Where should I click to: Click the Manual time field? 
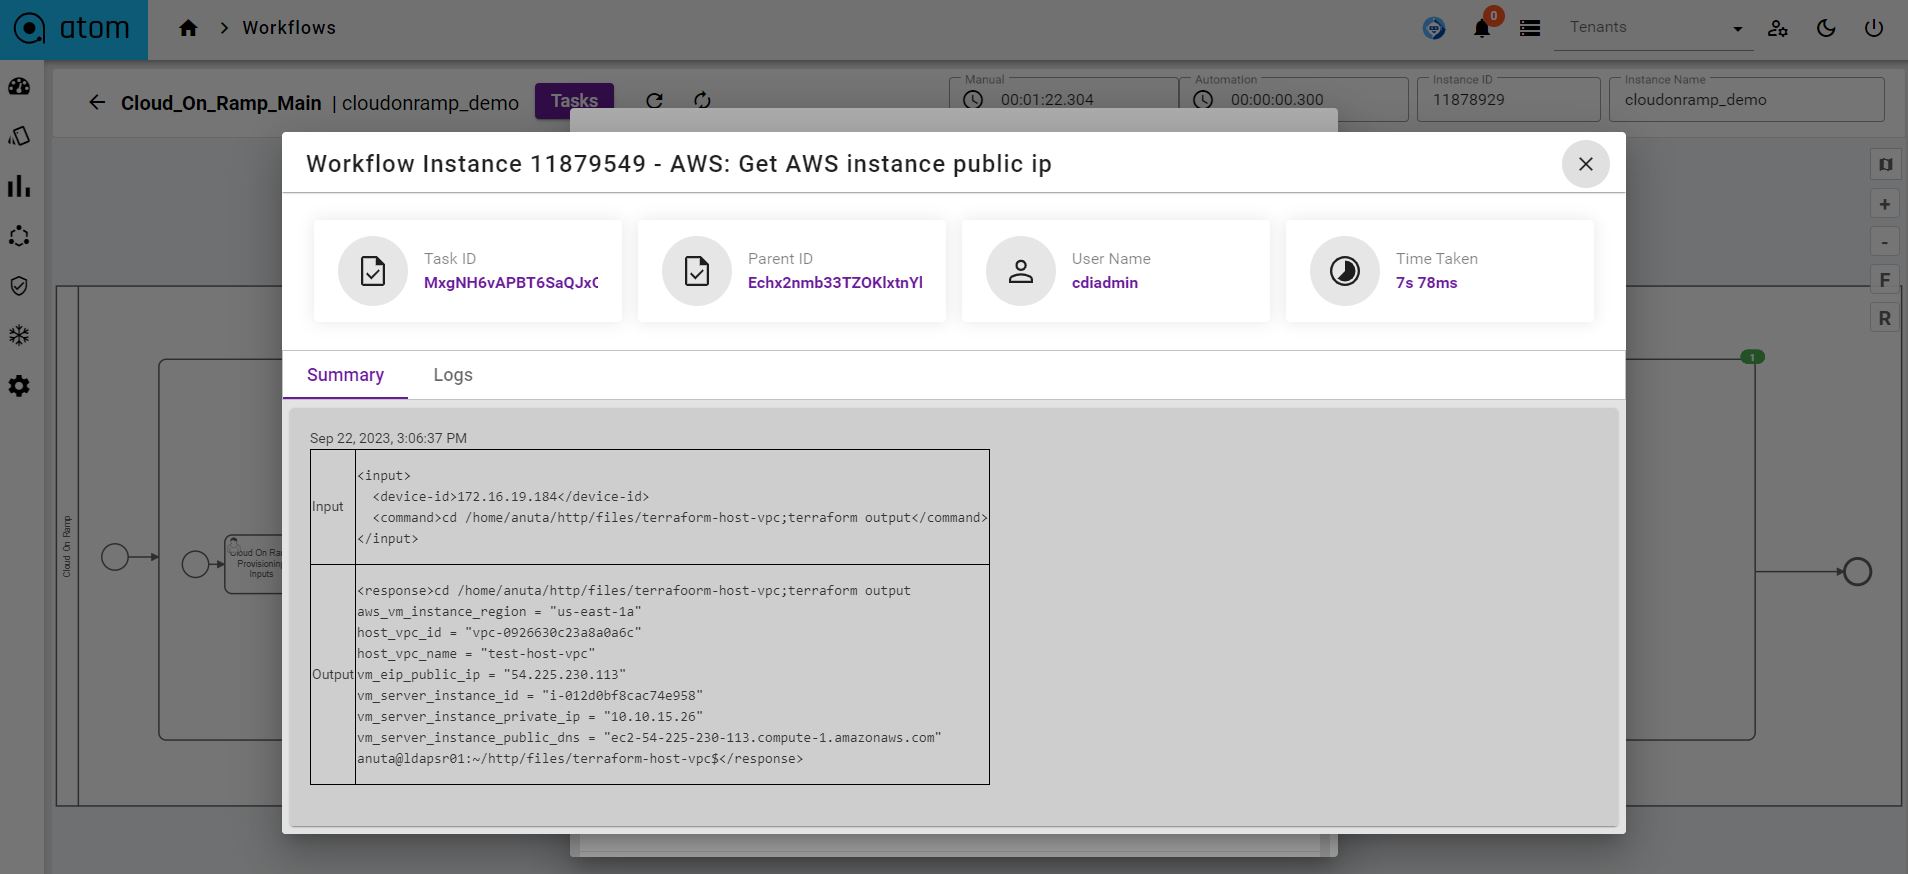[x=1063, y=99]
